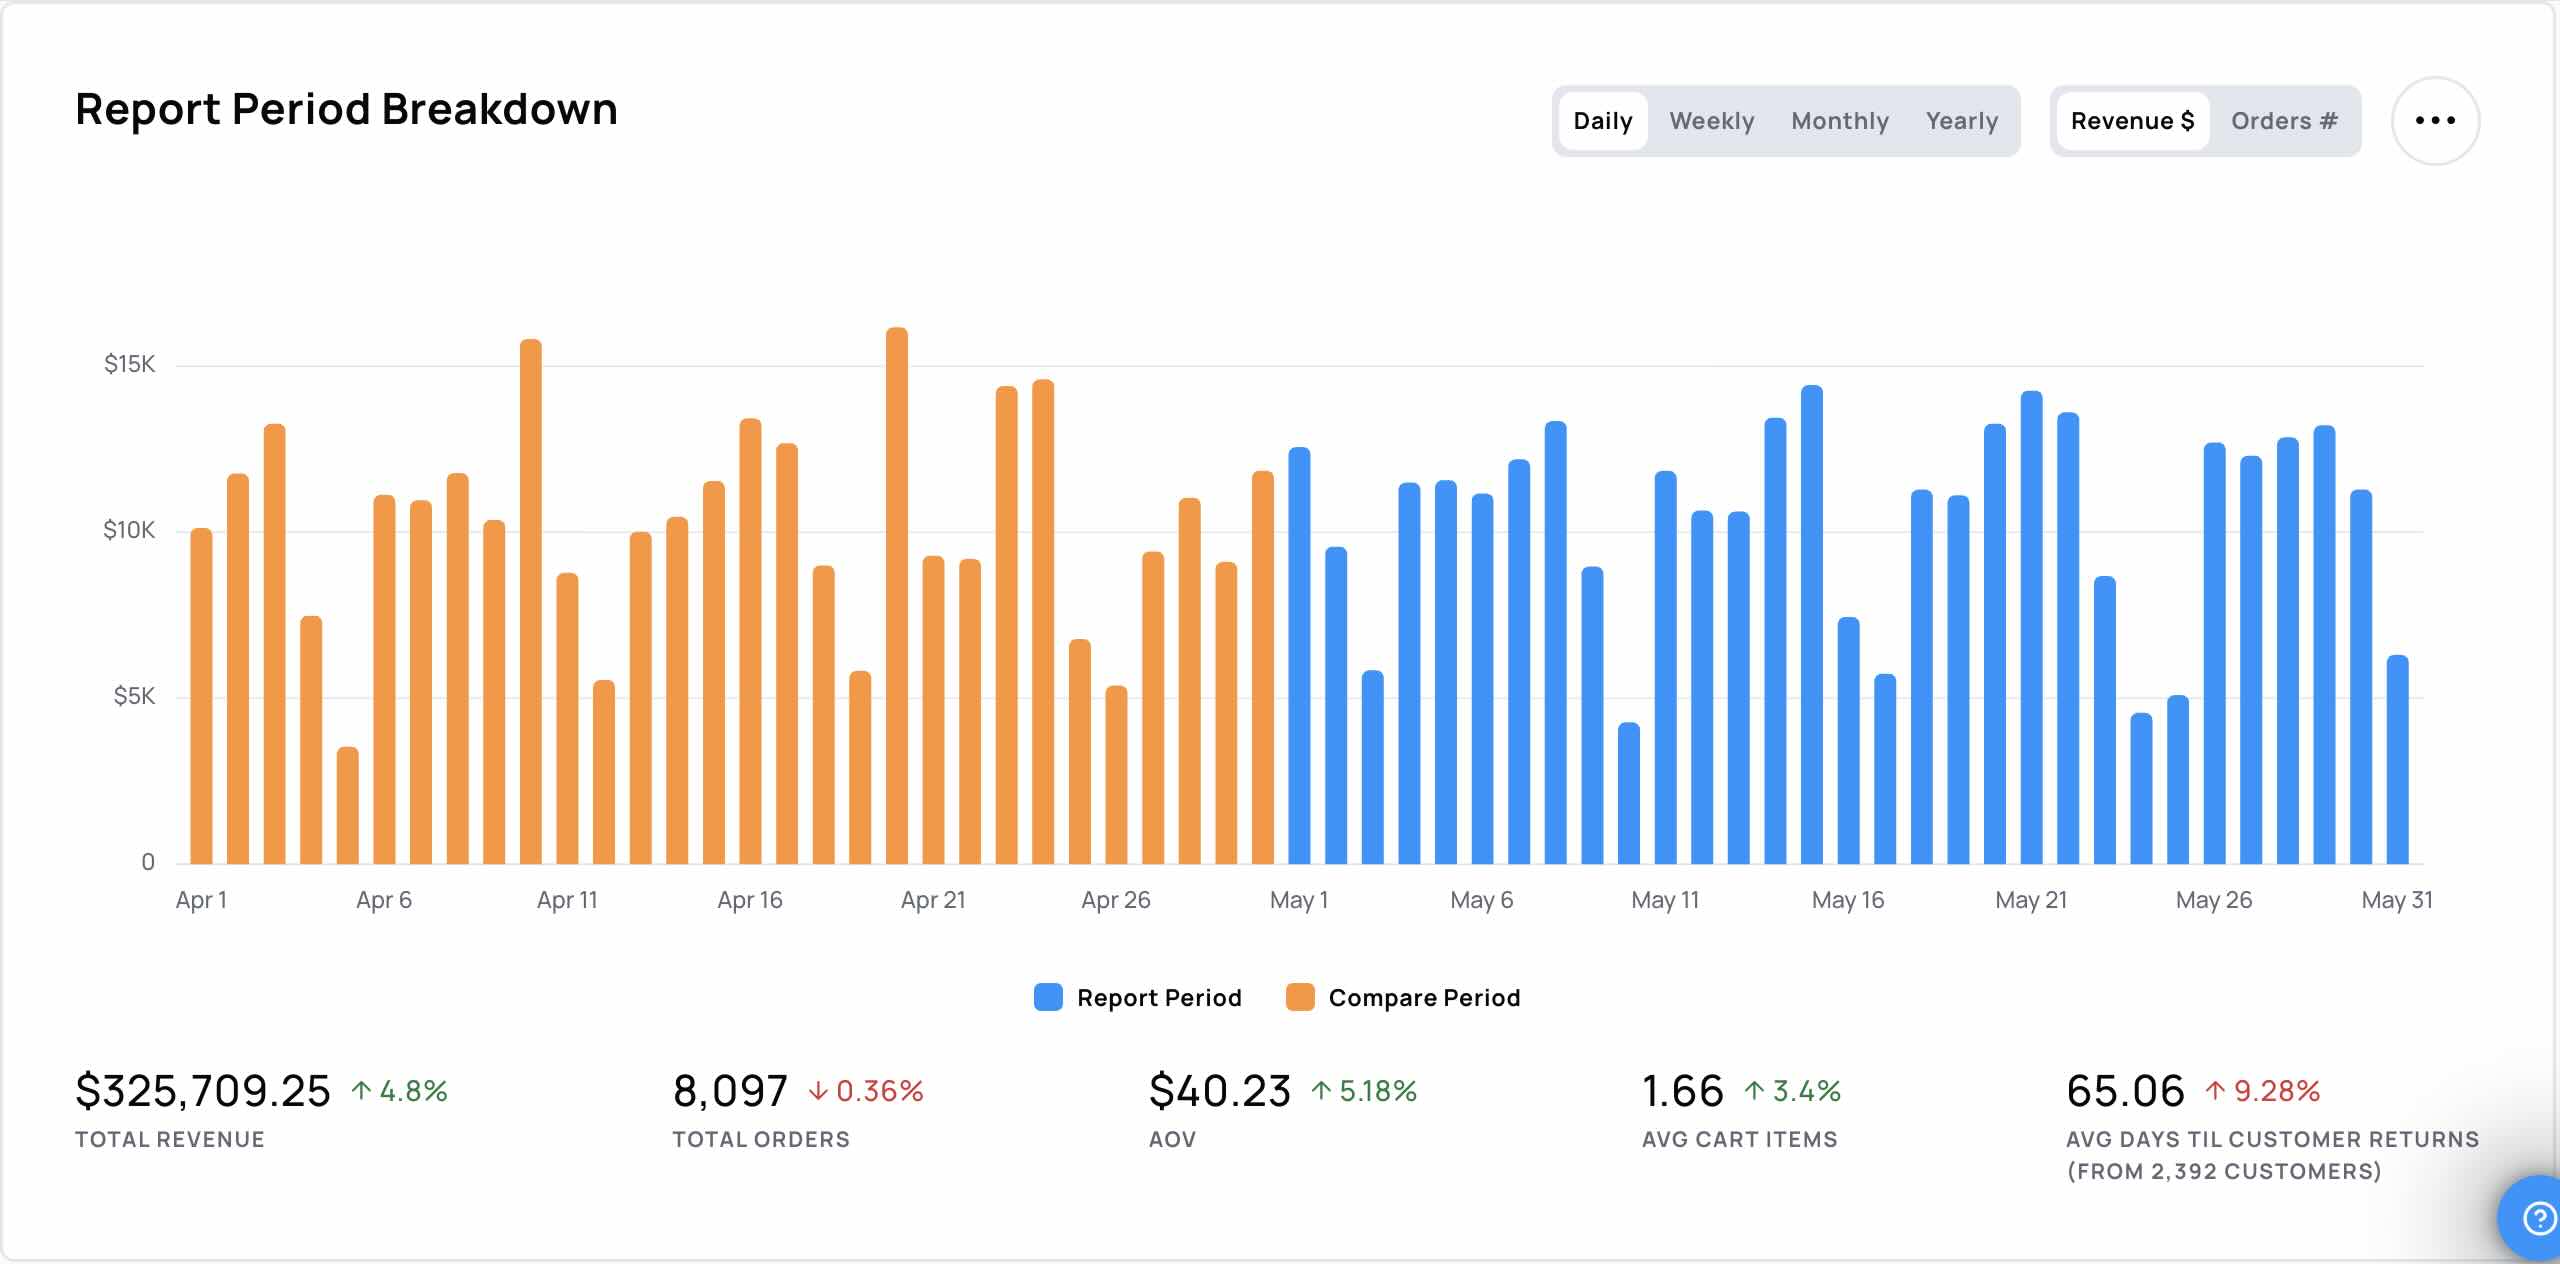Show chart by Orders #
Screen dimensions: 2560x1264
click(2284, 121)
